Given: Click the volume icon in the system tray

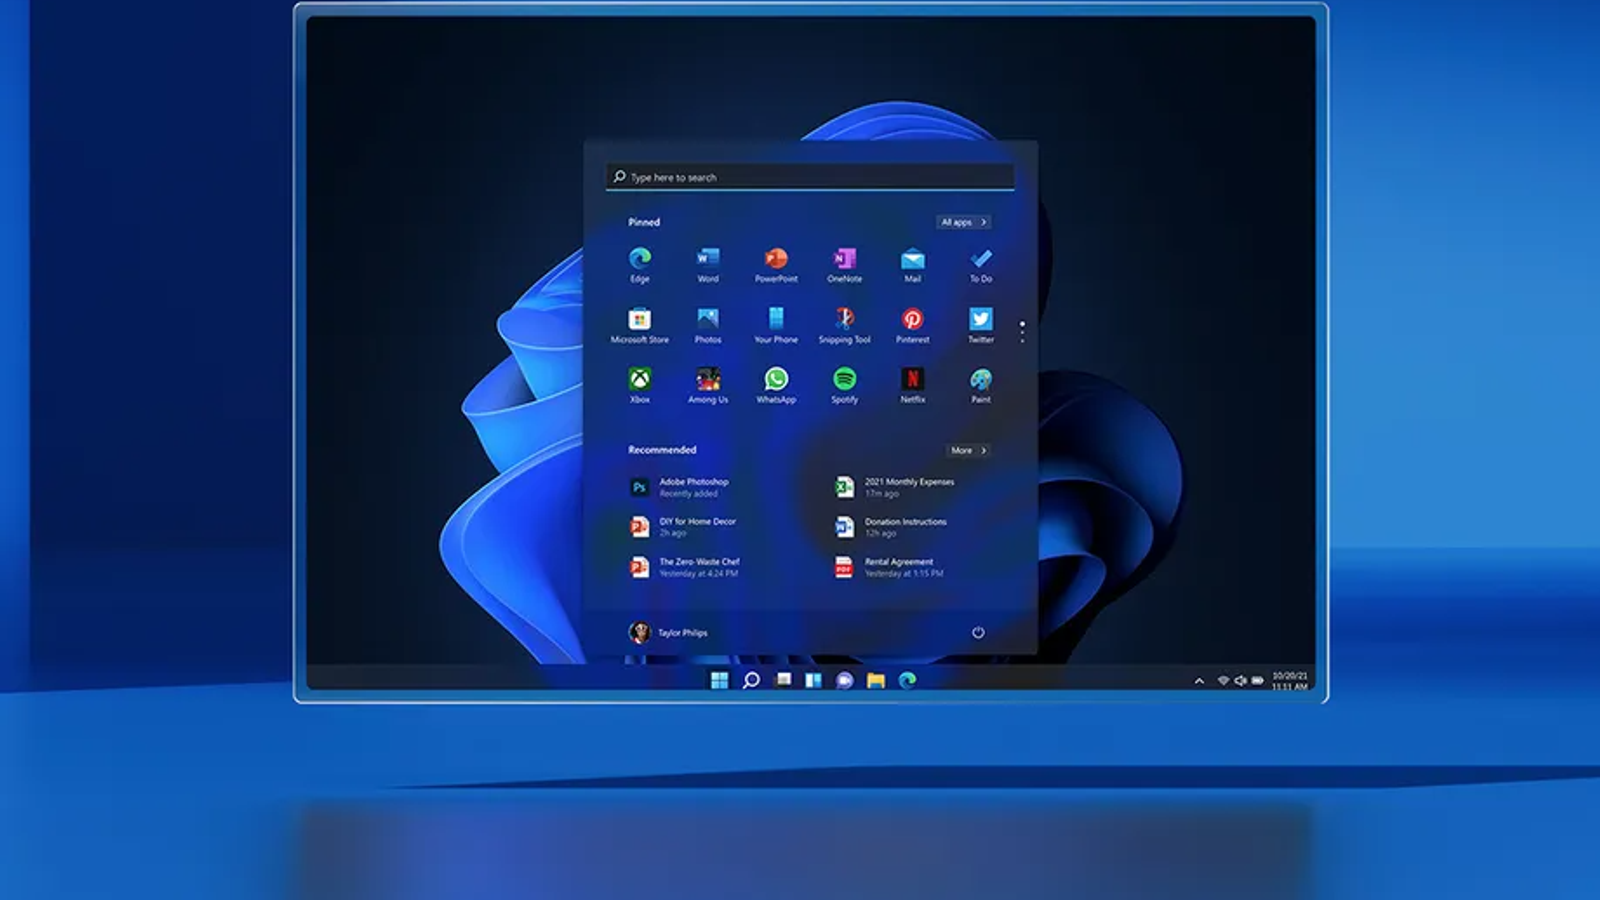Looking at the screenshot, I should tap(1240, 681).
